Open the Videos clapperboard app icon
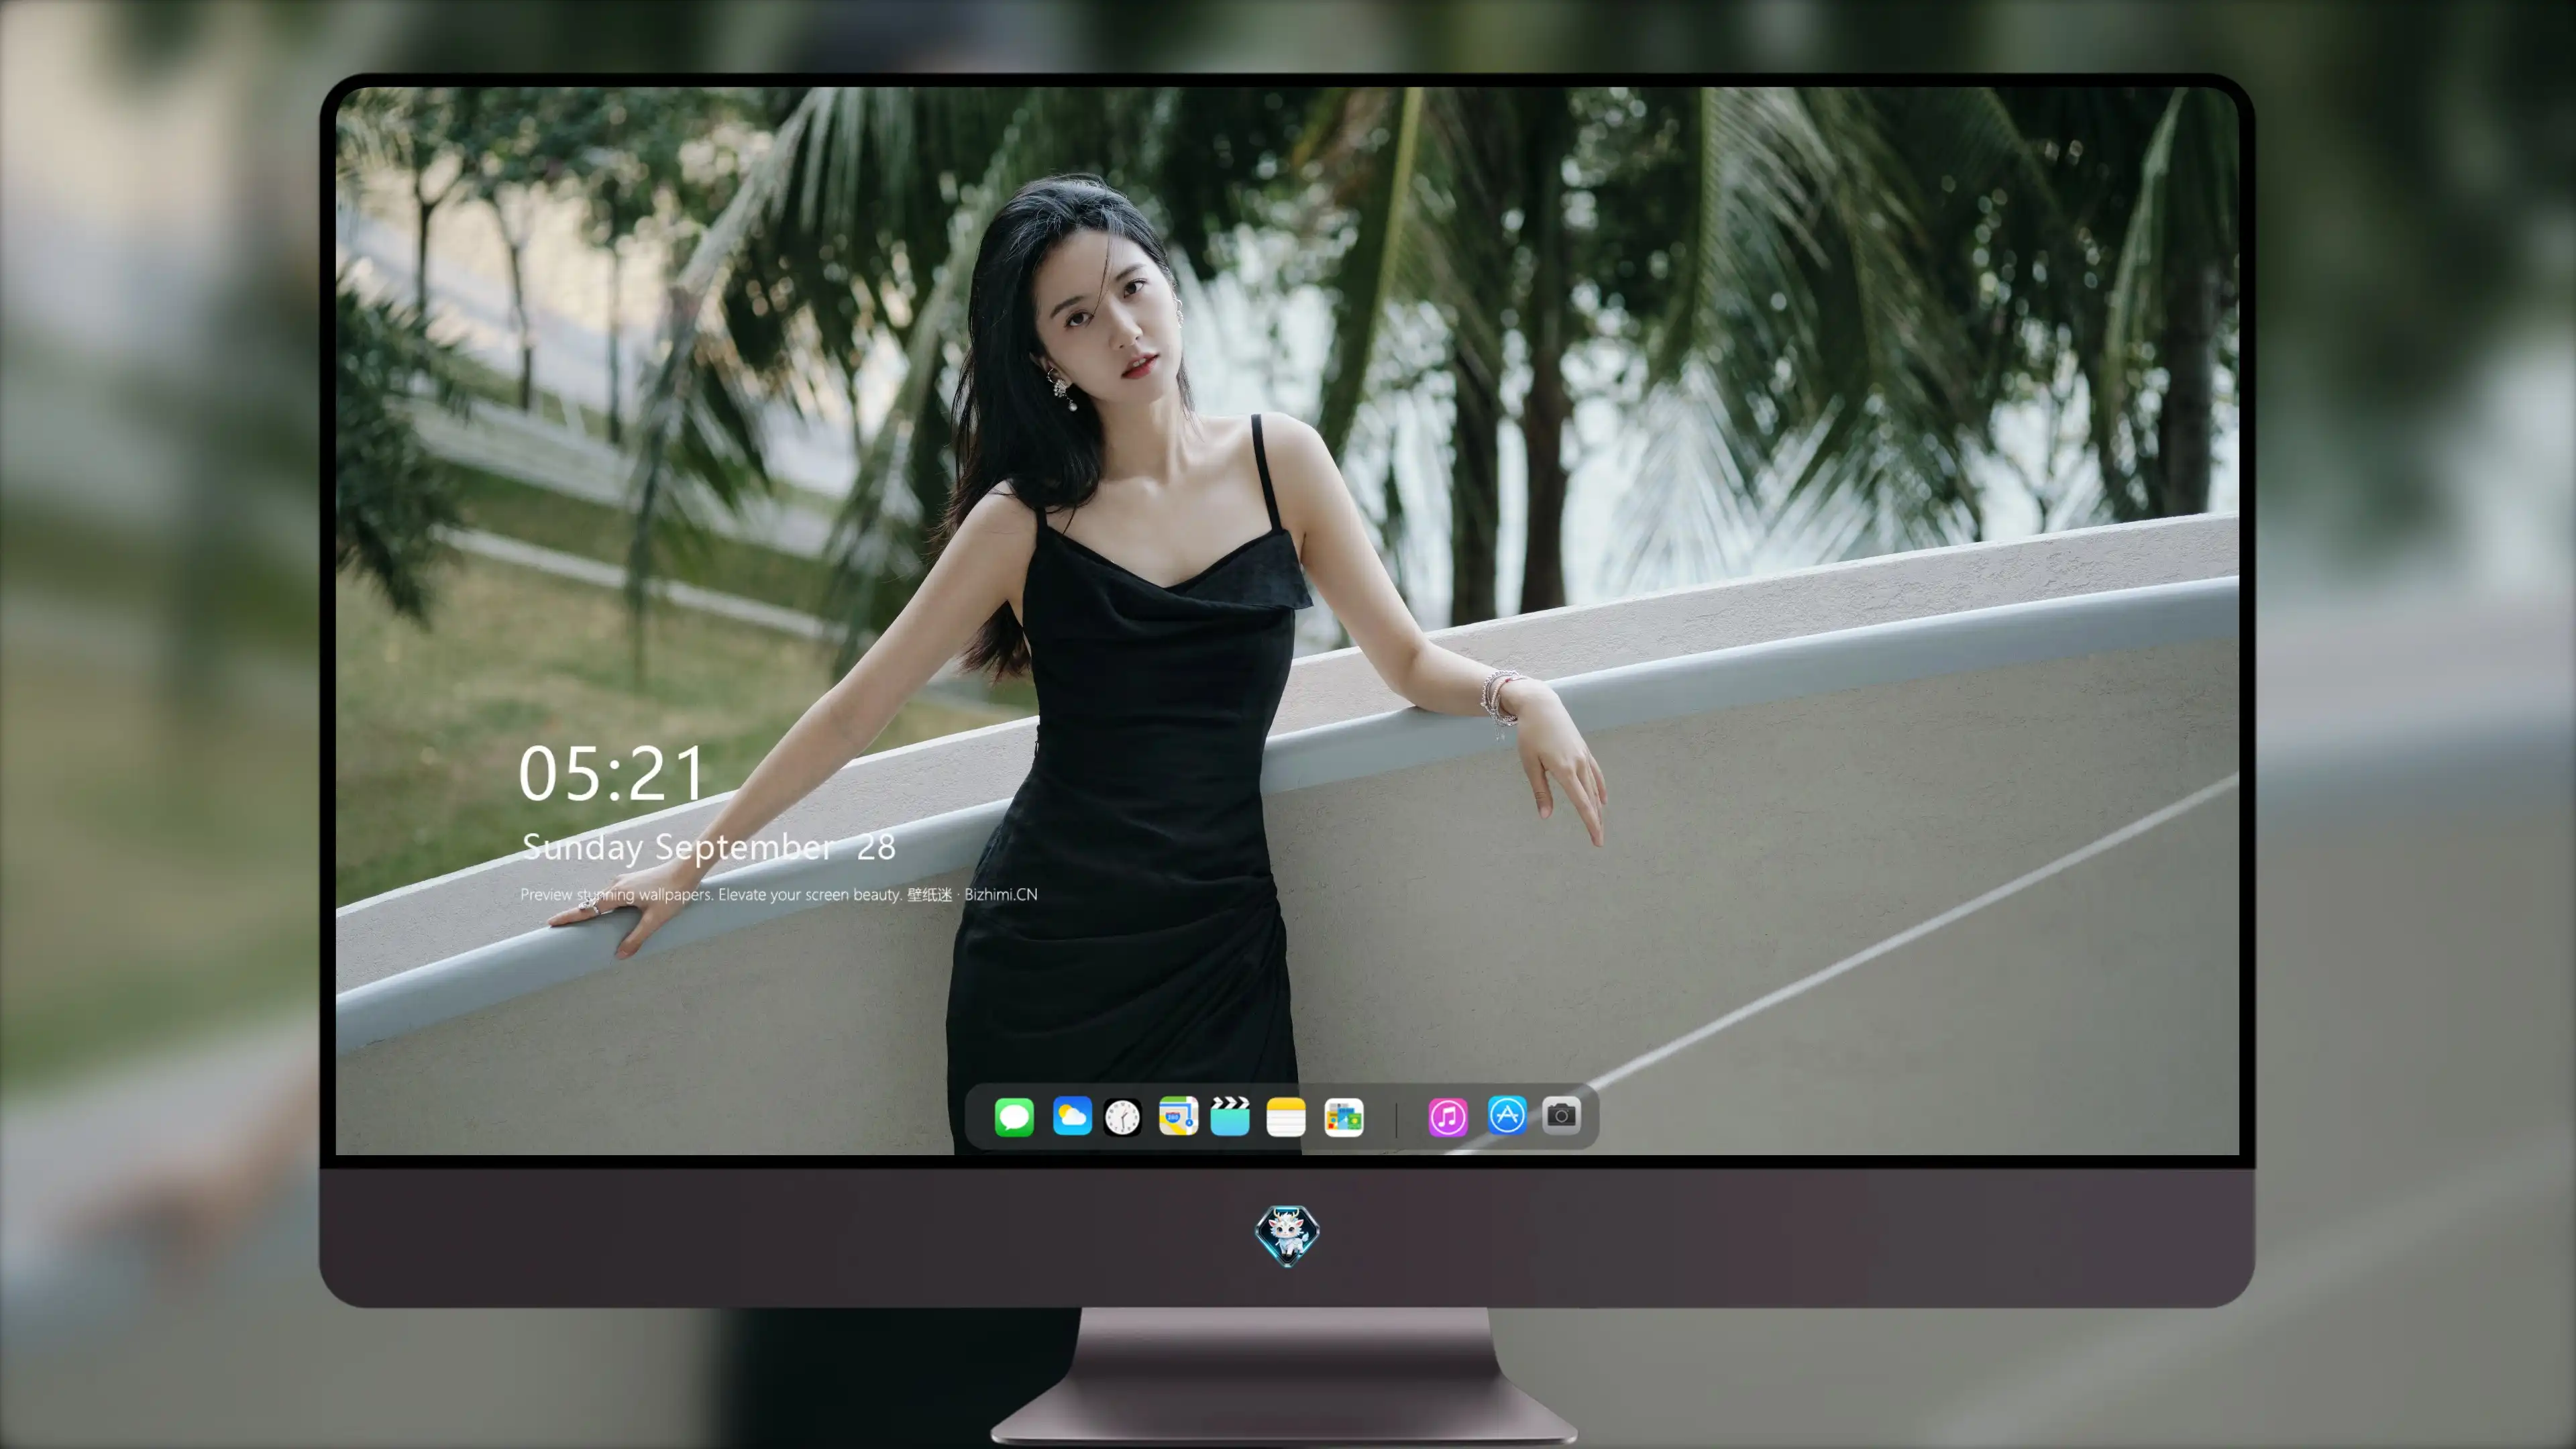Screen dimensions: 2576x1449 (x=1230, y=1116)
